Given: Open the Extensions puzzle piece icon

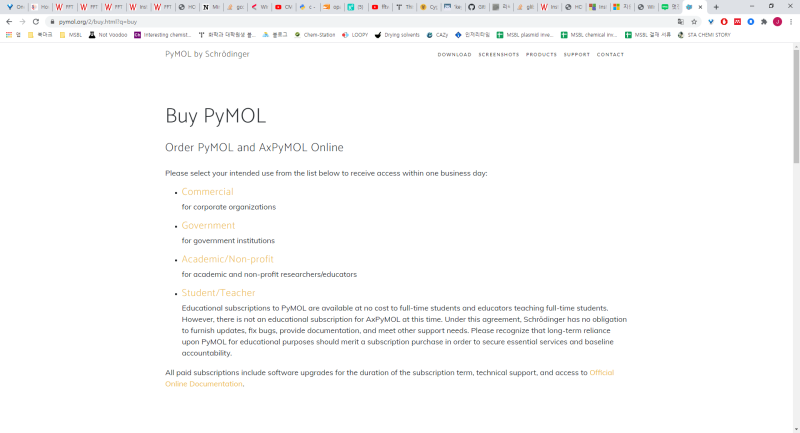Looking at the screenshot, I should pyautogui.click(x=764, y=22).
